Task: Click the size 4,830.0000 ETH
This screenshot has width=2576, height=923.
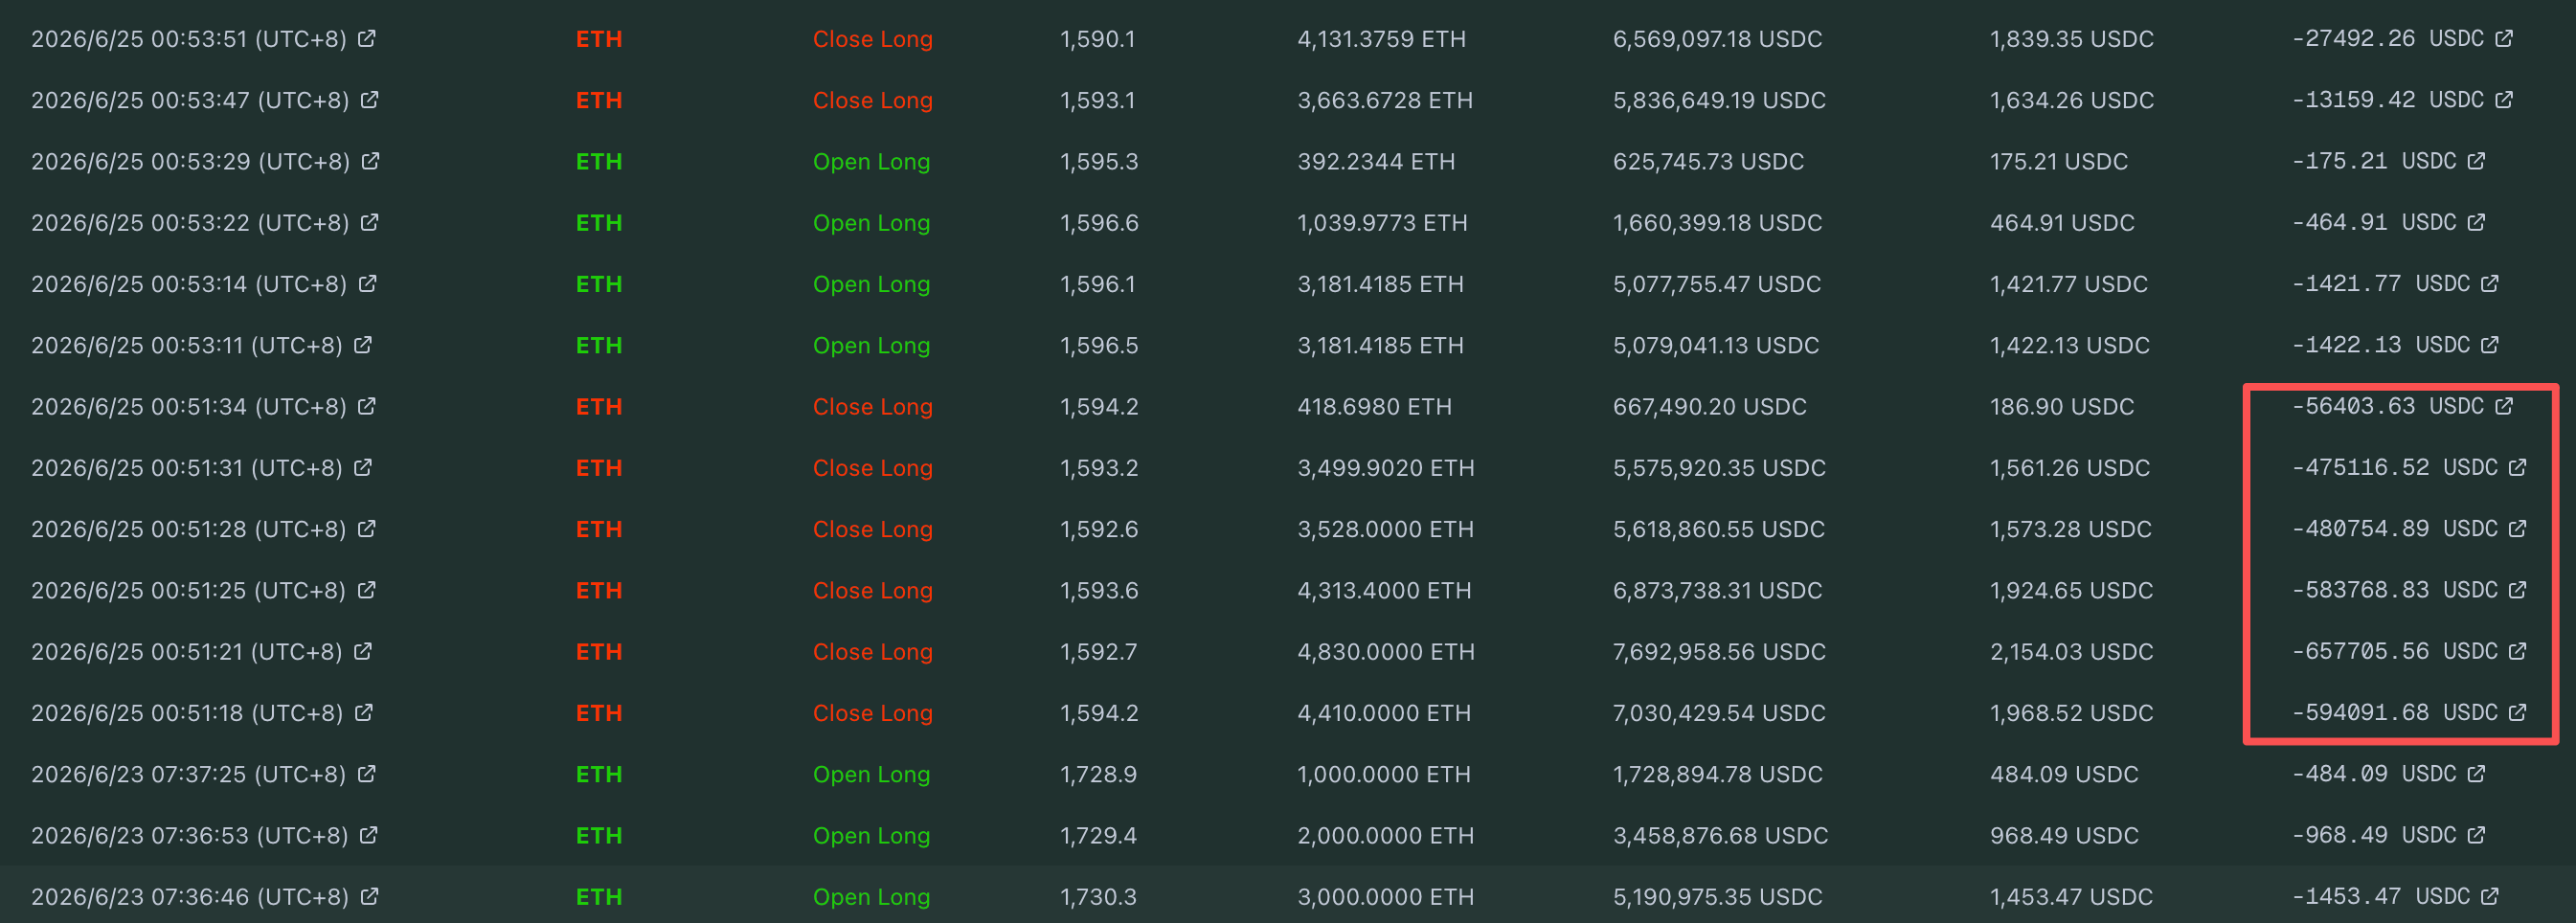Action: point(1386,652)
